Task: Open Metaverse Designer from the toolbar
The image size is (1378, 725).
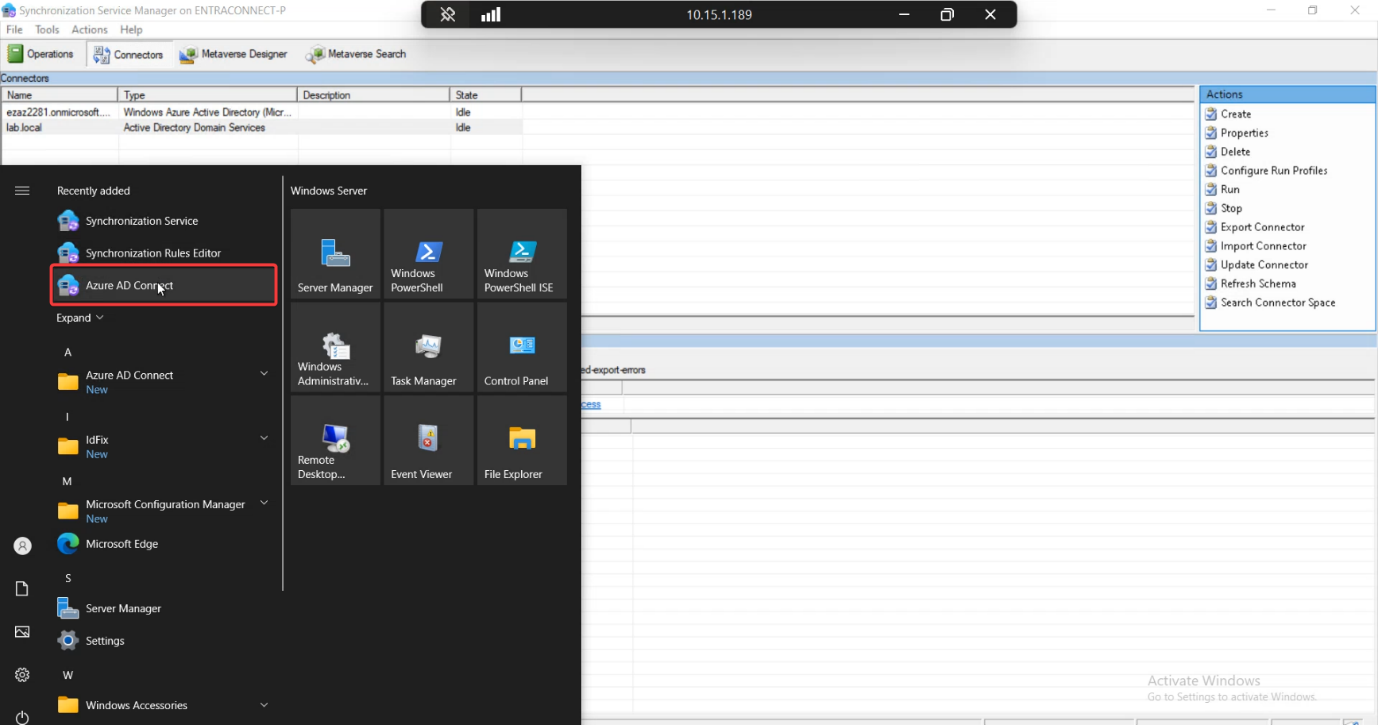Action: coord(233,54)
